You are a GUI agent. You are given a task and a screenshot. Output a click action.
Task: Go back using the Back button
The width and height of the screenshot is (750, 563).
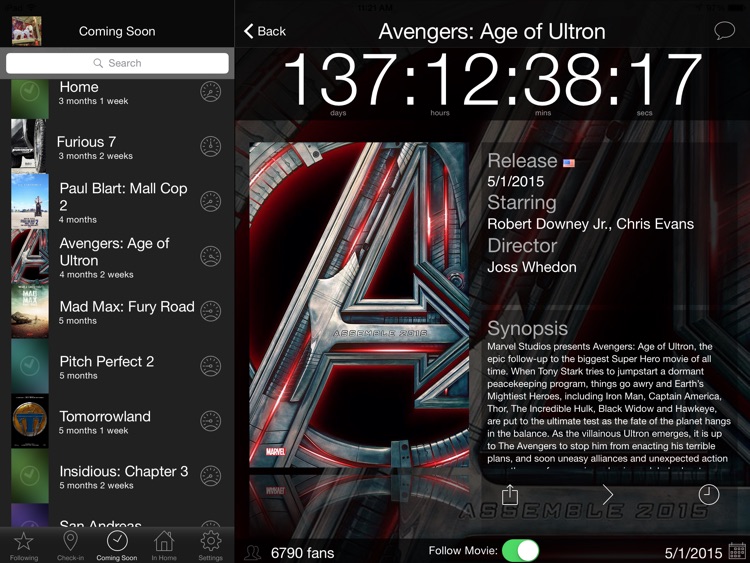pos(265,32)
